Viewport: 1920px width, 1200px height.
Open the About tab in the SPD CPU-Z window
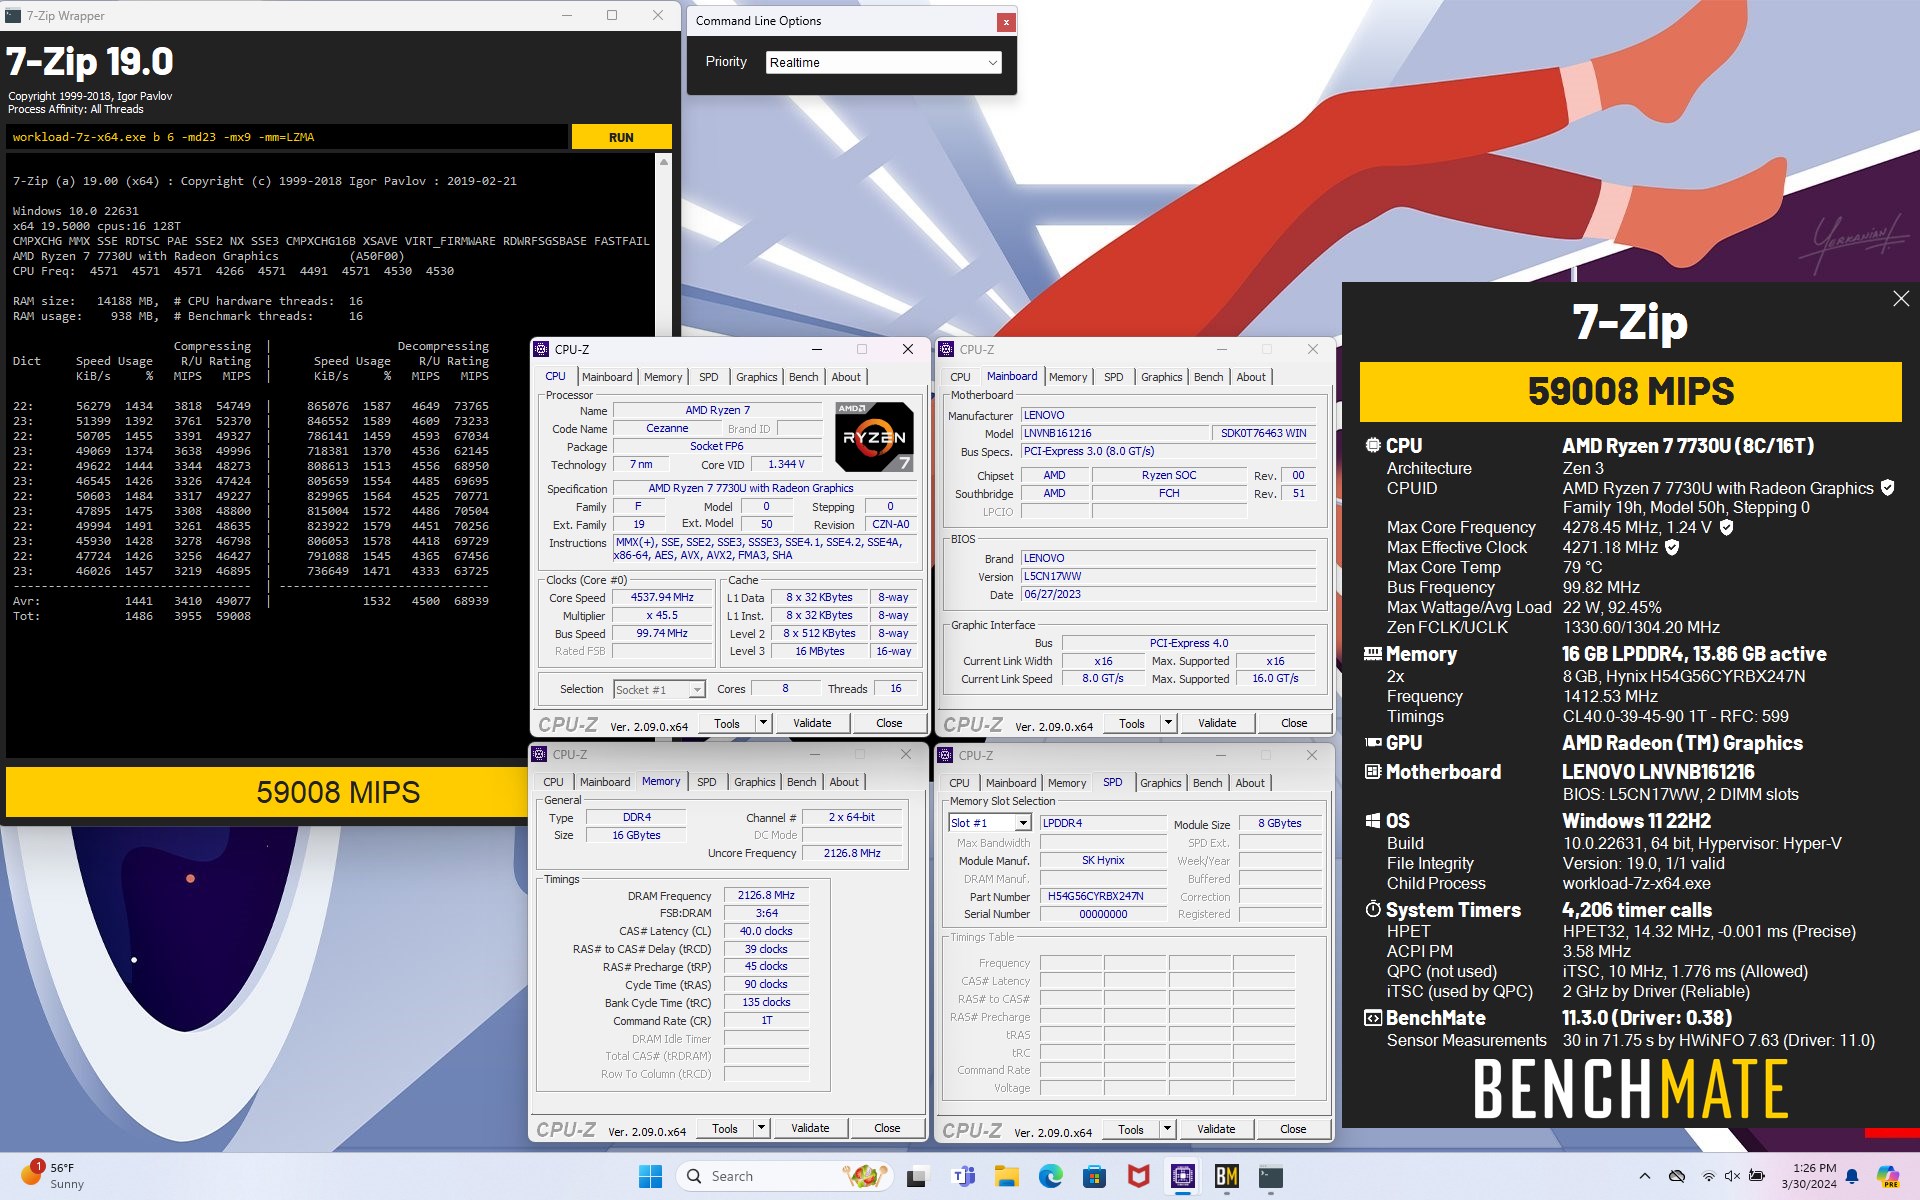tap(1250, 783)
